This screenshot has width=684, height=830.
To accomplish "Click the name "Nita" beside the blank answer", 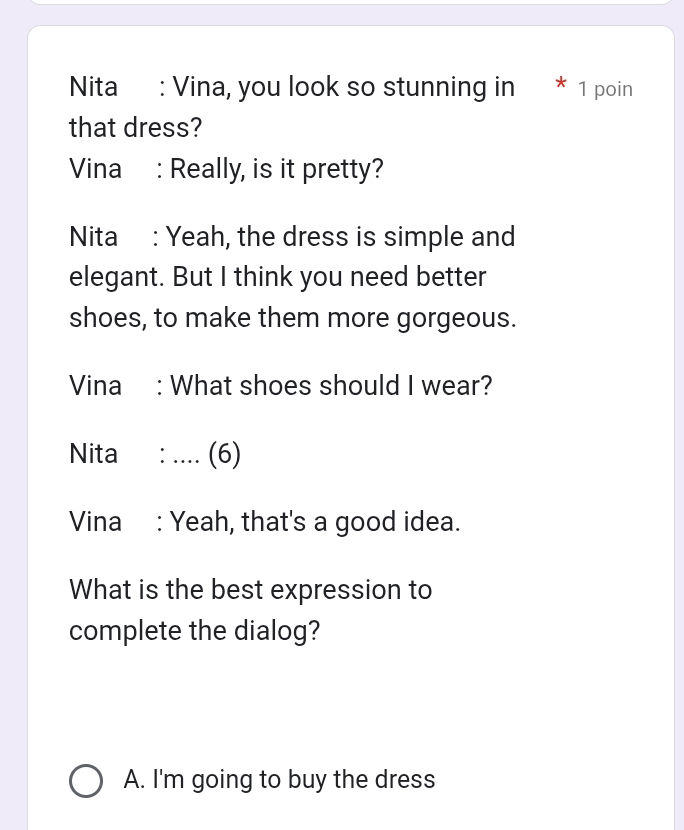I will (x=93, y=454).
